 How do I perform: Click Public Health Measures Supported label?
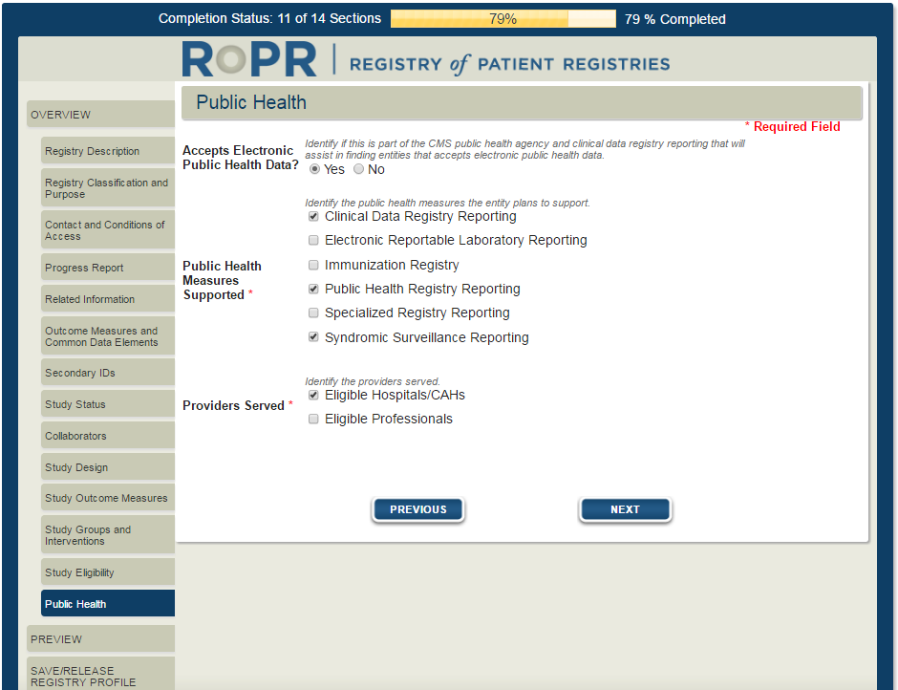[222, 281]
